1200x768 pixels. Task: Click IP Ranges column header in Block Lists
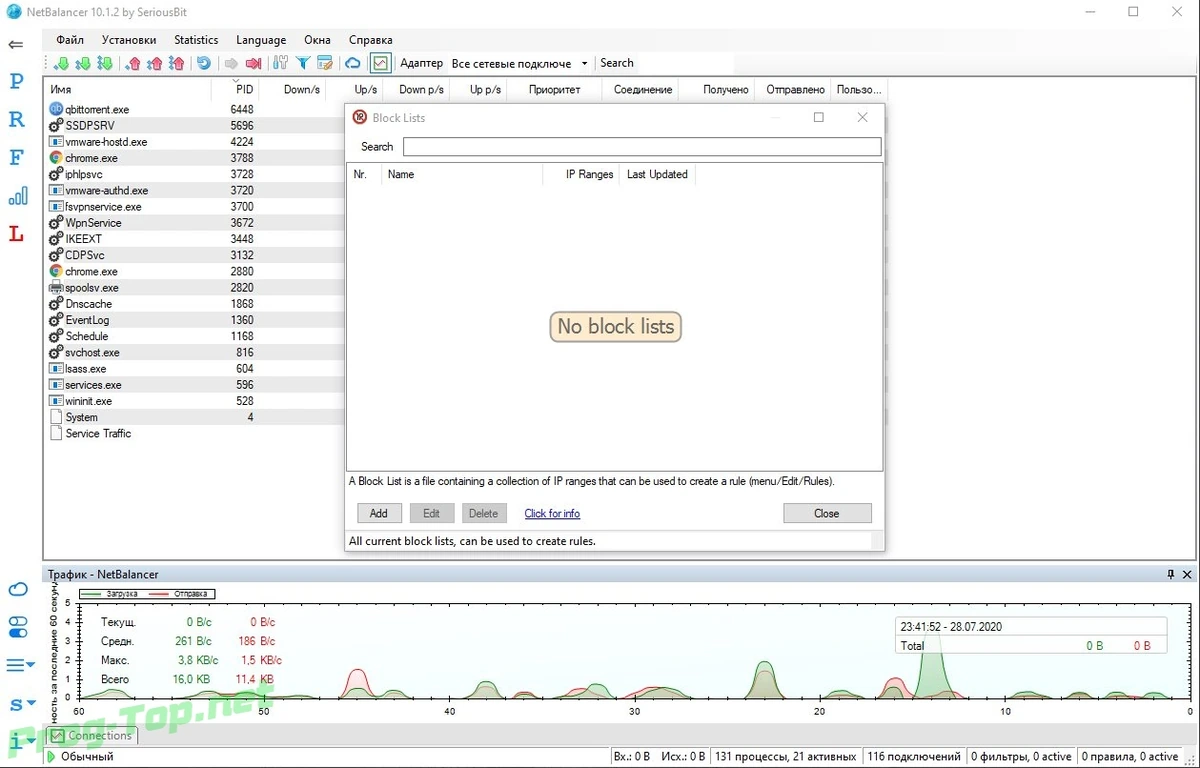(580, 174)
